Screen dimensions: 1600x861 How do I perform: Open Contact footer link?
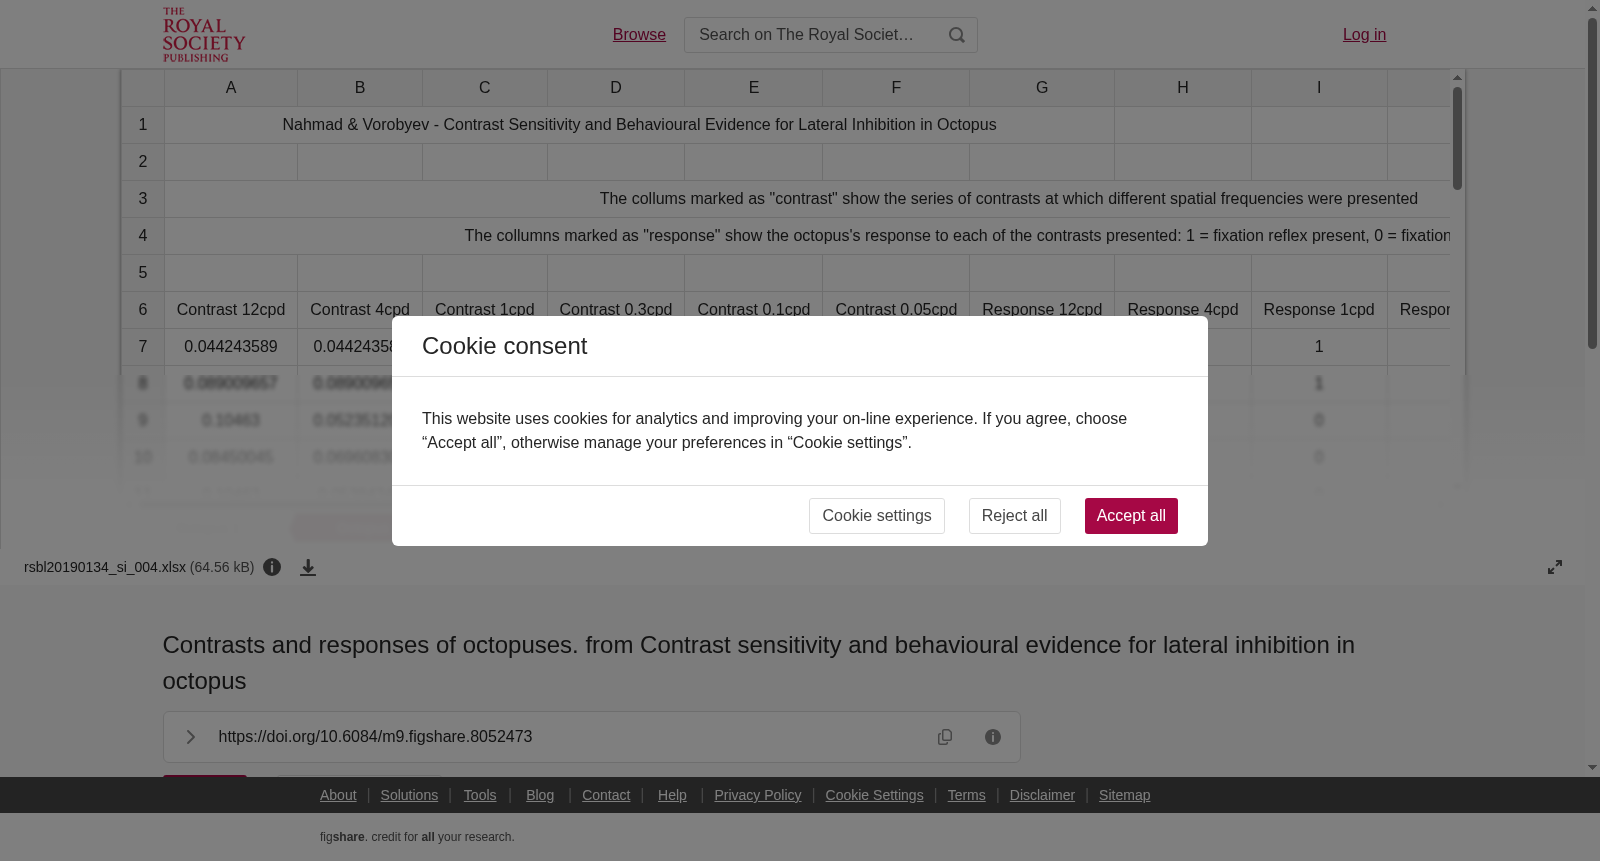pyautogui.click(x=606, y=795)
